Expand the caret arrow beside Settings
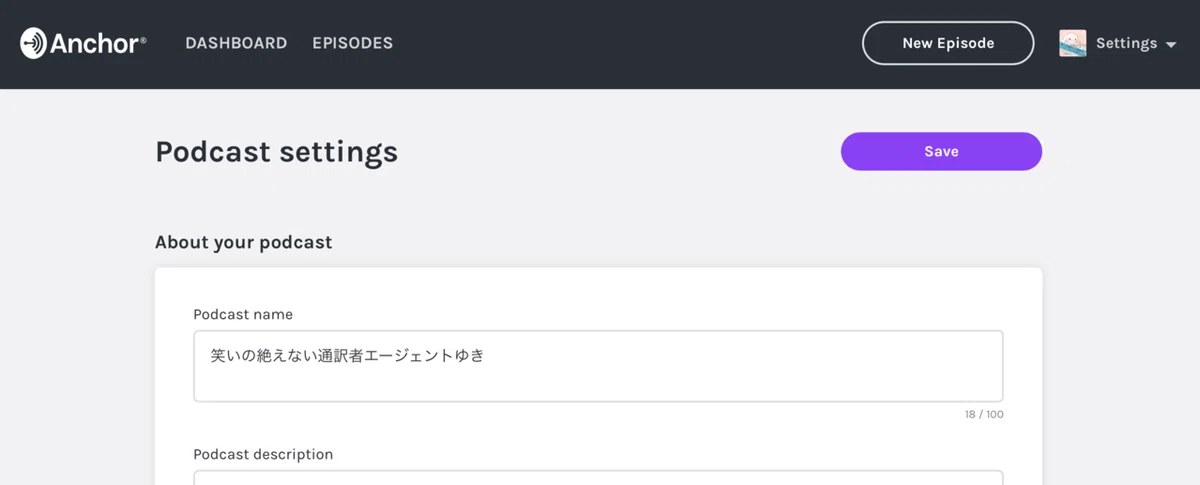 pos(1171,45)
